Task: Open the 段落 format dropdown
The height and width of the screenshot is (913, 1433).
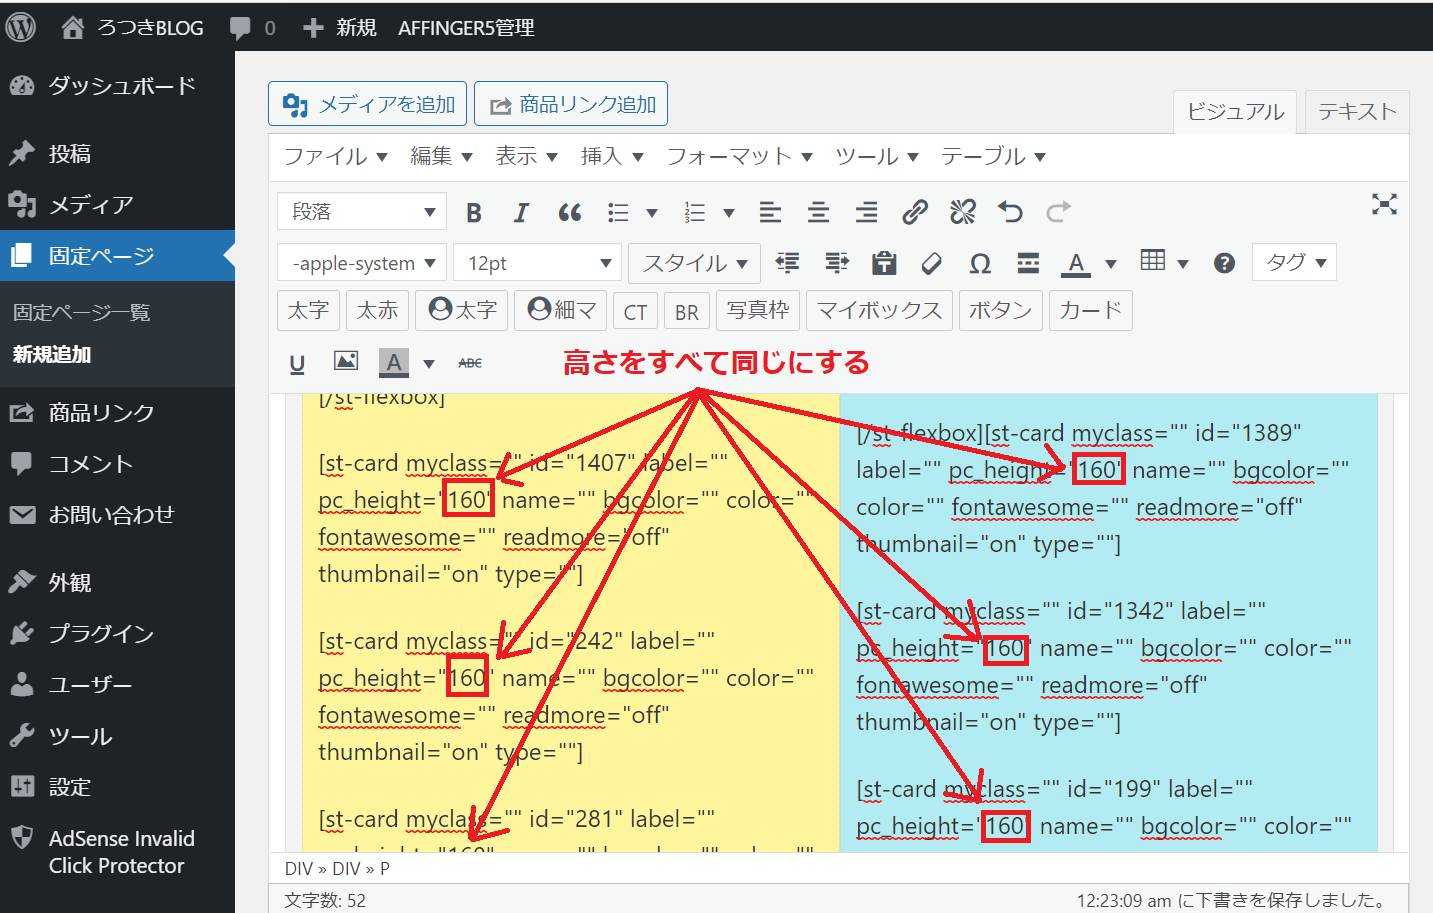Action: (x=362, y=212)
